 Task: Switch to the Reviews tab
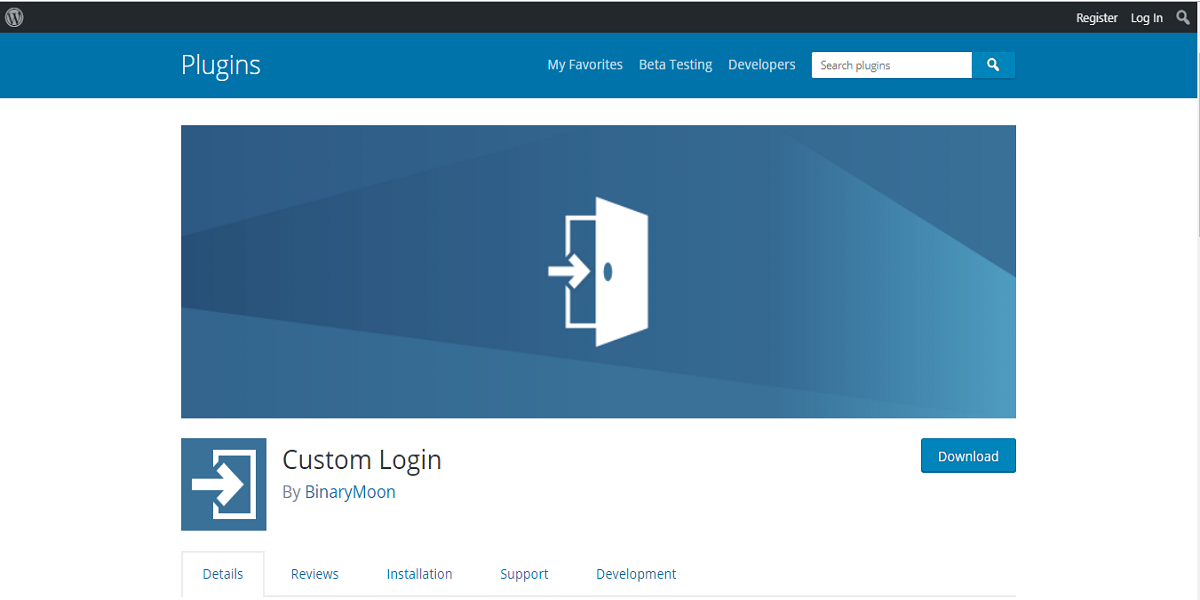(315, 574)
